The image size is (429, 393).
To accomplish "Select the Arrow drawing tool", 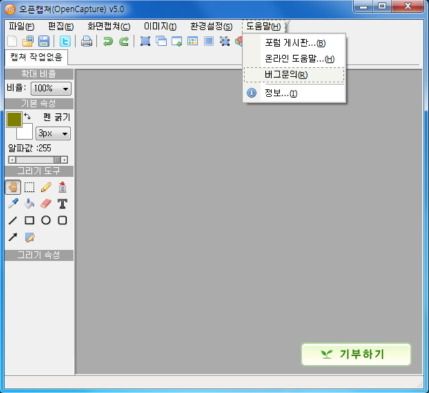I will pyautogui.click(x=13, y=237).
